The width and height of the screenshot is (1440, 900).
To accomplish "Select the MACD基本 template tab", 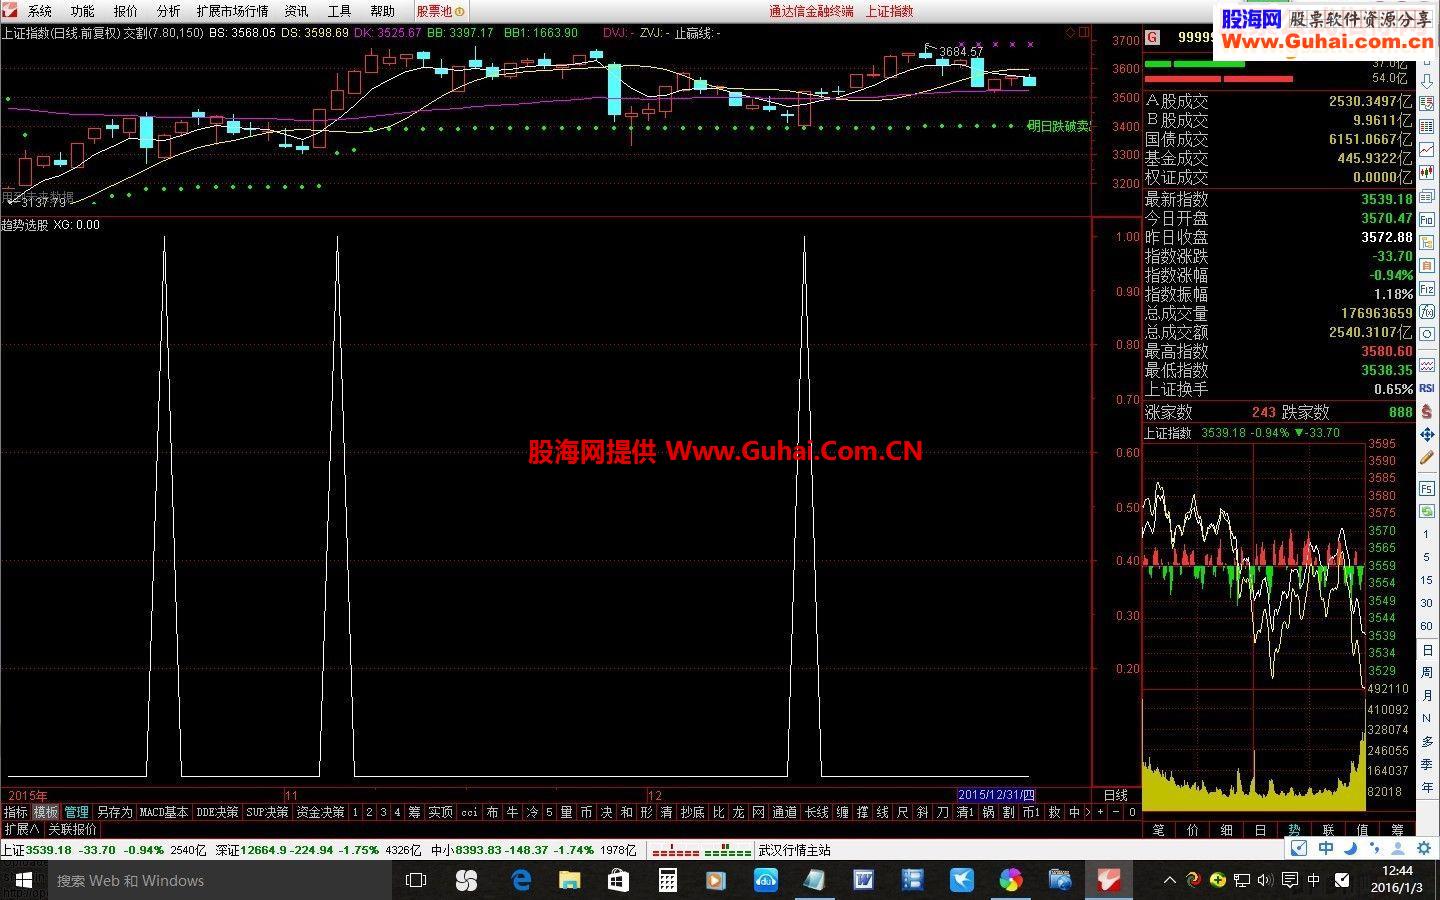I will (164, 812).
